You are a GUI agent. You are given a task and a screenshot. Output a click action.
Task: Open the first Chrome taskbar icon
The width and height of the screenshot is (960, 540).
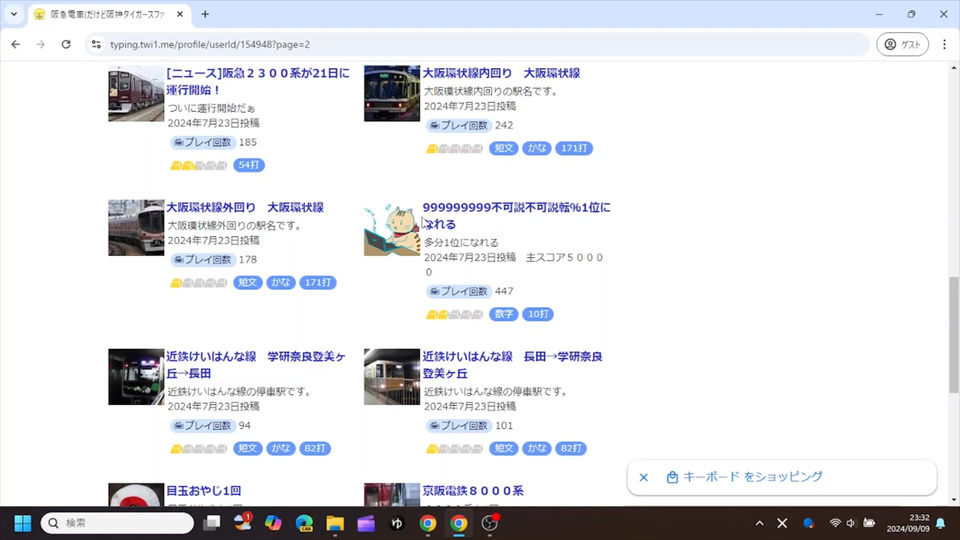coord(428,523)
